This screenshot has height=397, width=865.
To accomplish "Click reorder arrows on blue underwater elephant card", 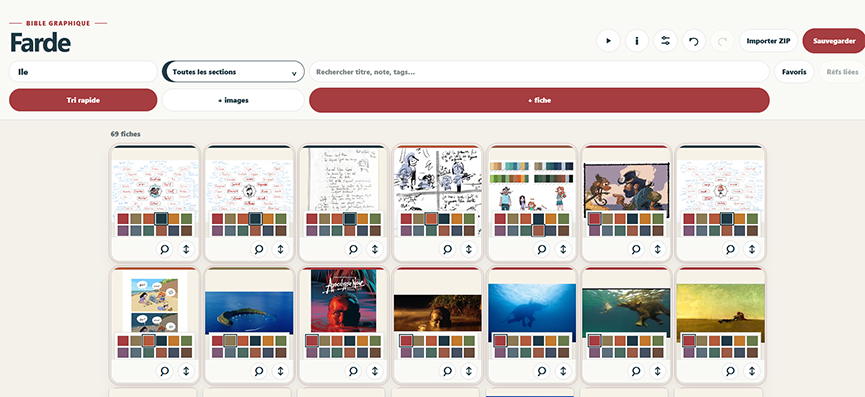I will pyautogui.click(x=563, y=371).
